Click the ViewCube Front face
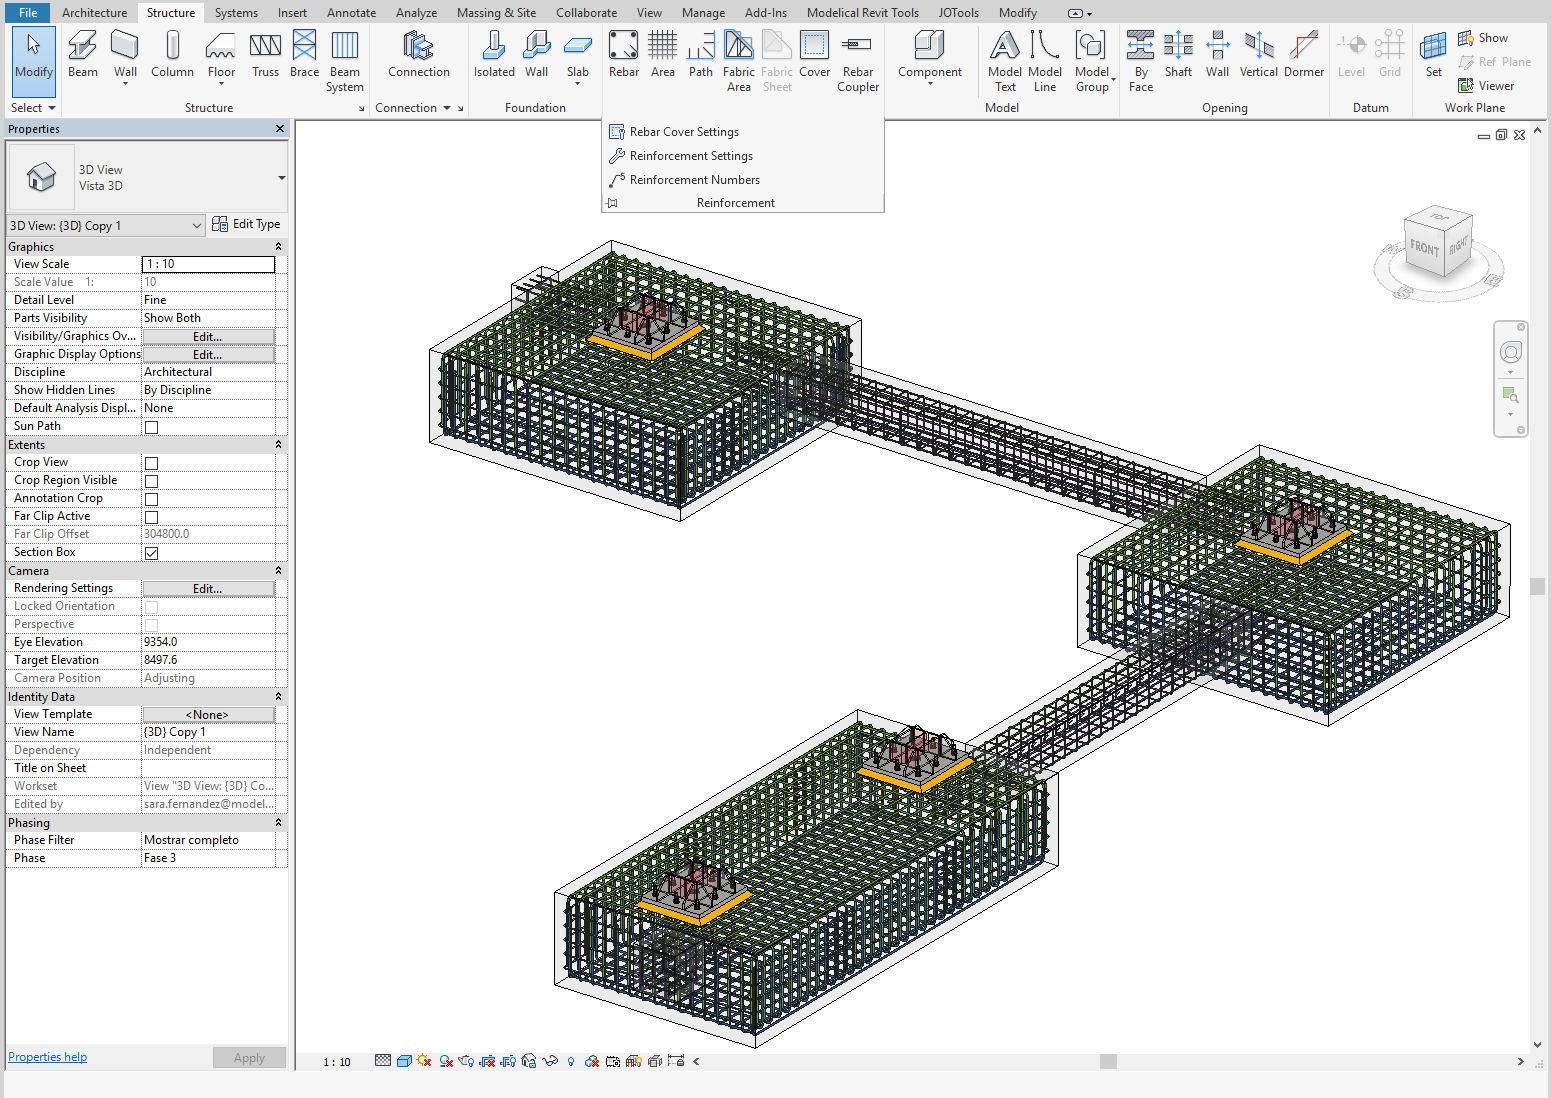The image size is (1551, 1098). 1424,247
